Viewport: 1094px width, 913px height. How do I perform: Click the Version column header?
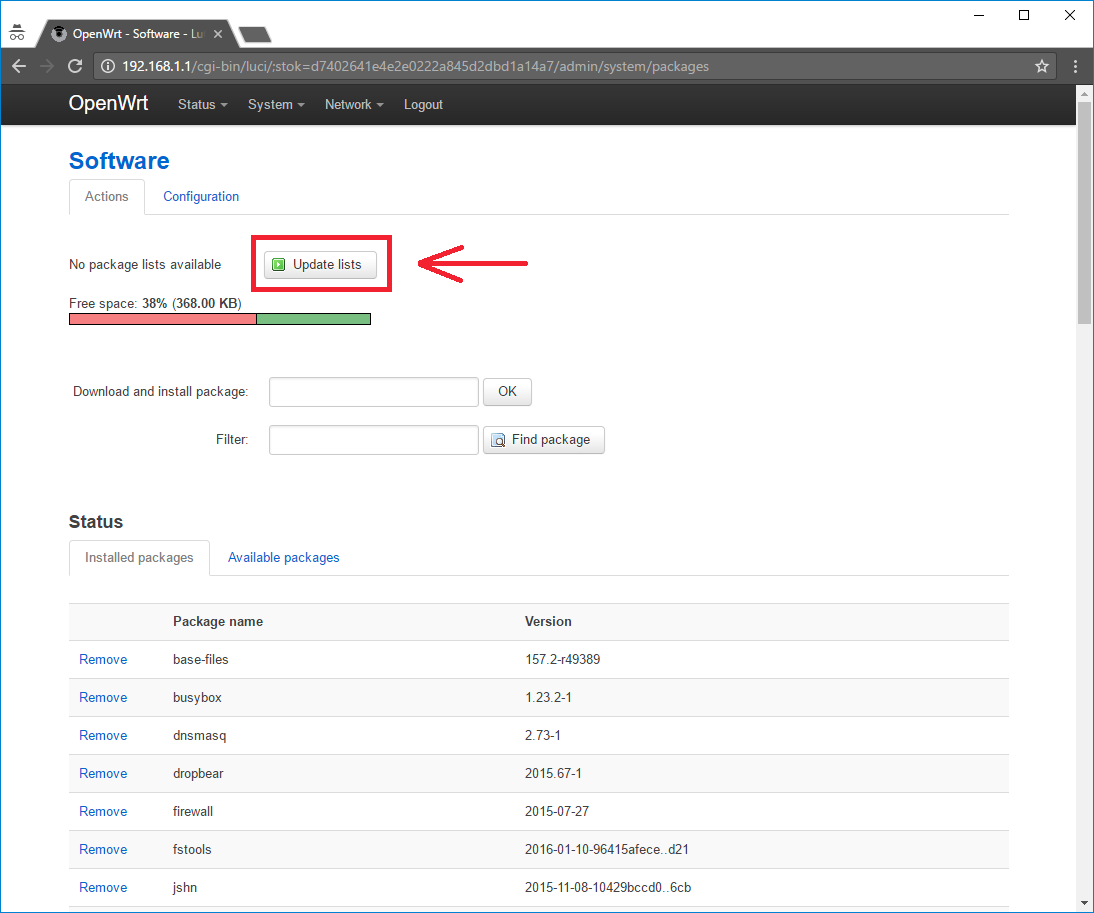pos(548,621)
